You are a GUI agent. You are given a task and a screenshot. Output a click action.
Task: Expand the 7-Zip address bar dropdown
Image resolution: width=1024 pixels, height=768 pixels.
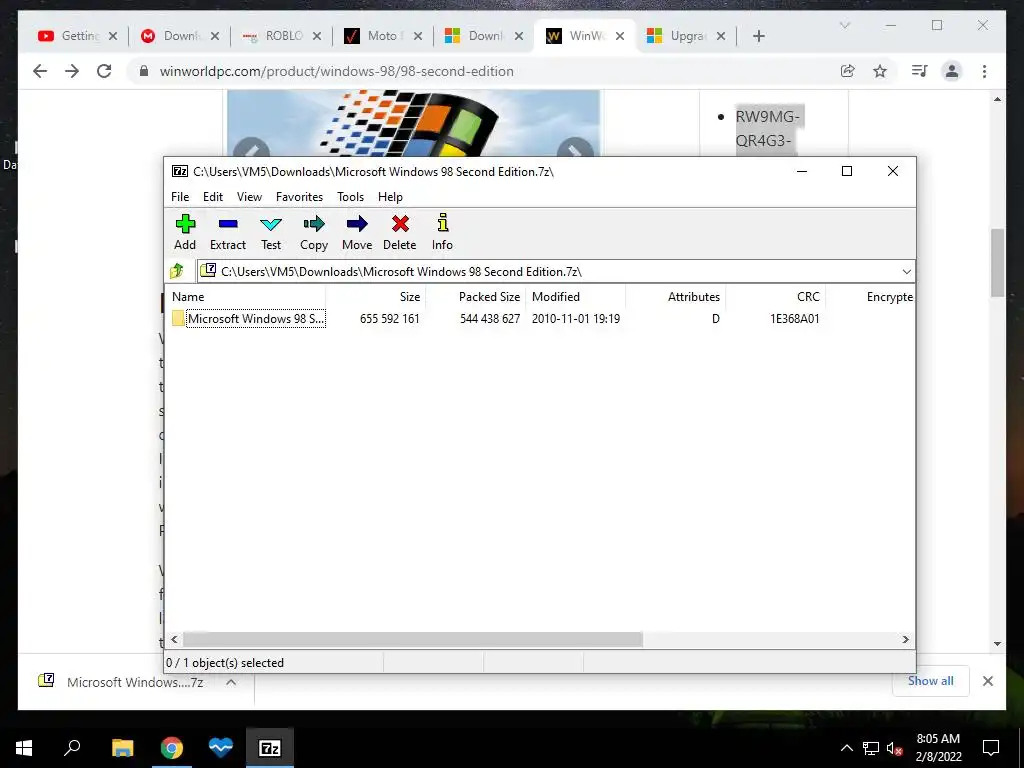pos(906,272)
